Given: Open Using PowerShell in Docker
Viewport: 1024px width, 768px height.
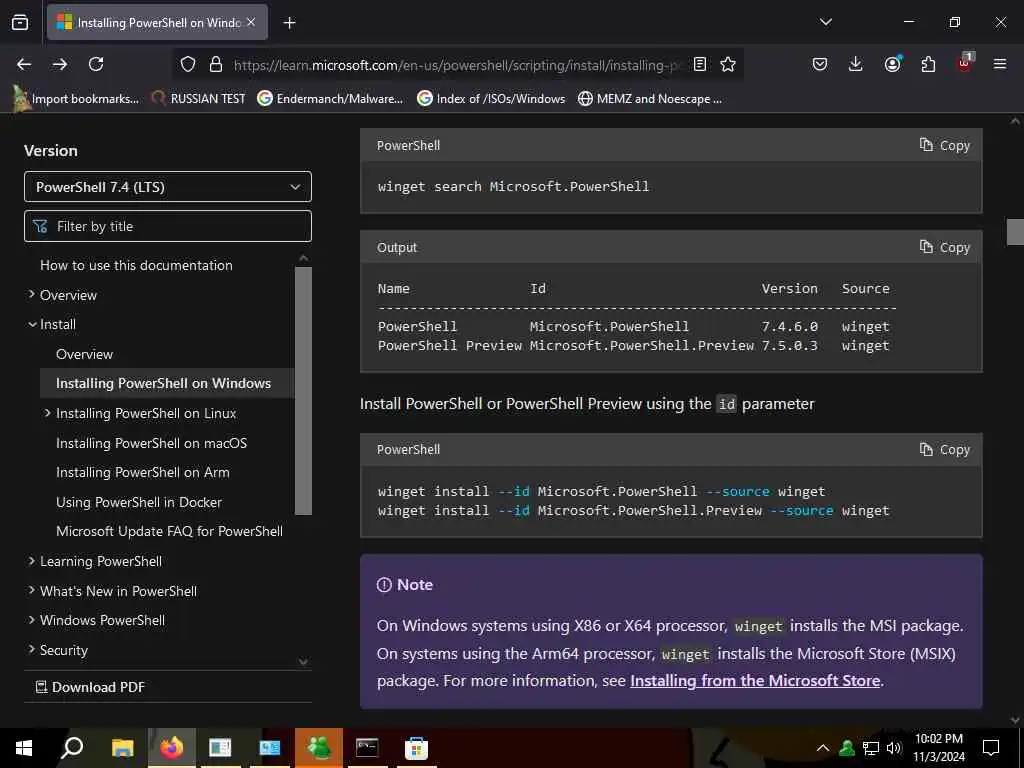Looking at the screenshot, I should [x=138, y=502].
